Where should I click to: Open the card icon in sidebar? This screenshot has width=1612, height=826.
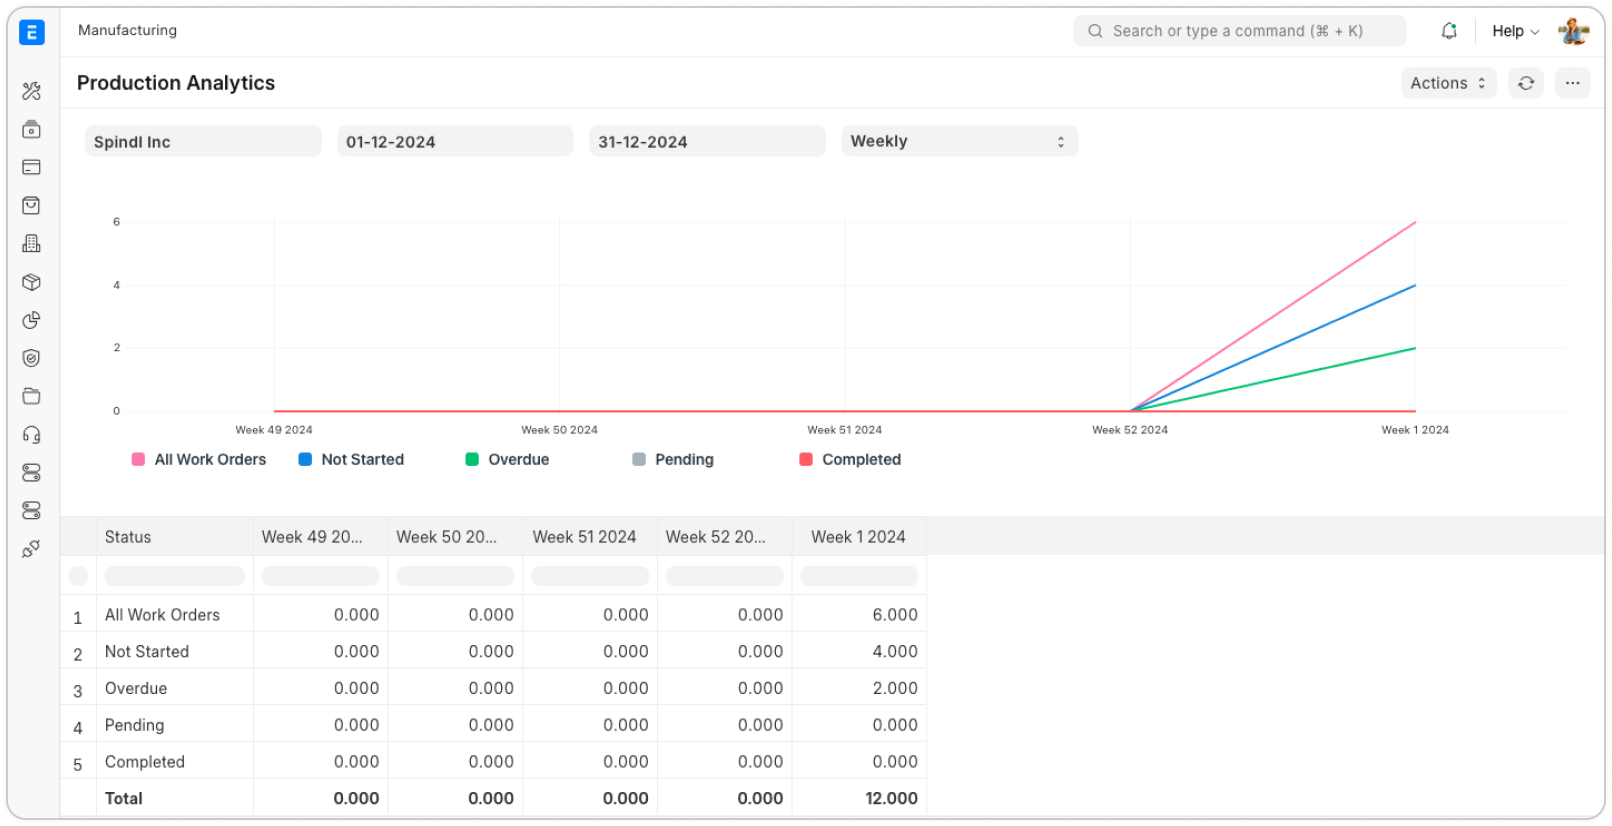[x=32, y=167]
